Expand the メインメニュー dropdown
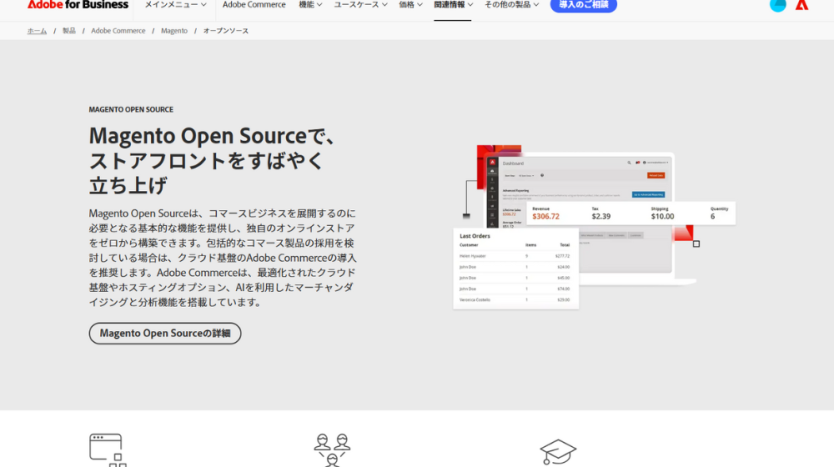834x467 pixels. 175,5
